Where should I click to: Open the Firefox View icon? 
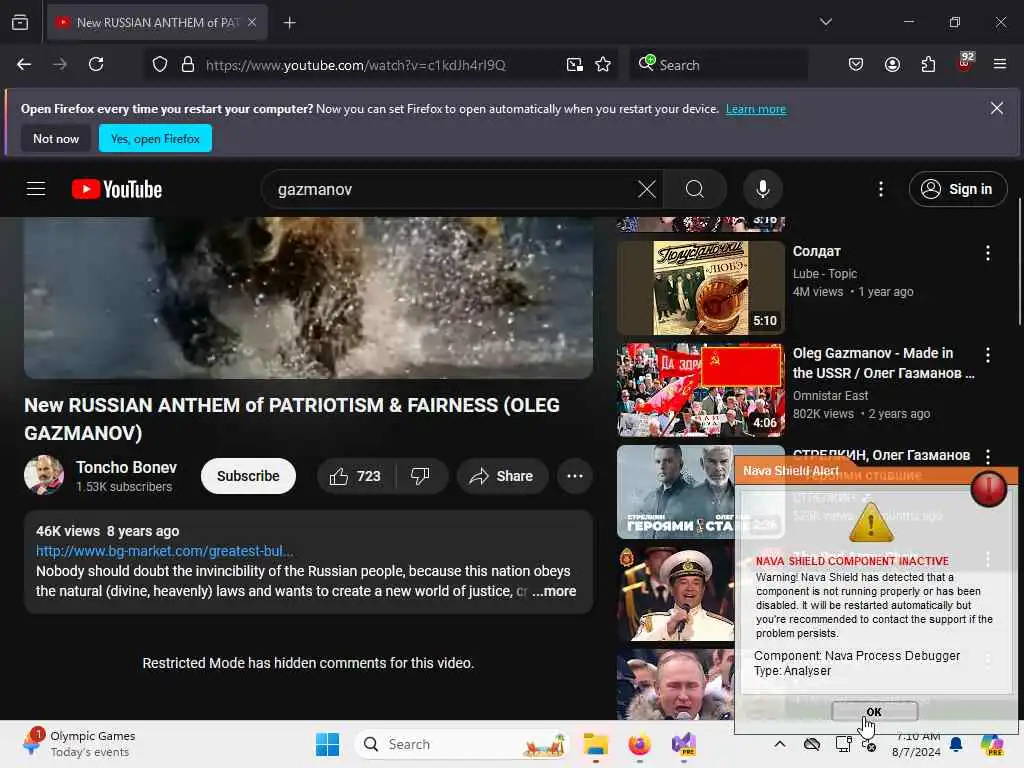[x=20, y=22]
